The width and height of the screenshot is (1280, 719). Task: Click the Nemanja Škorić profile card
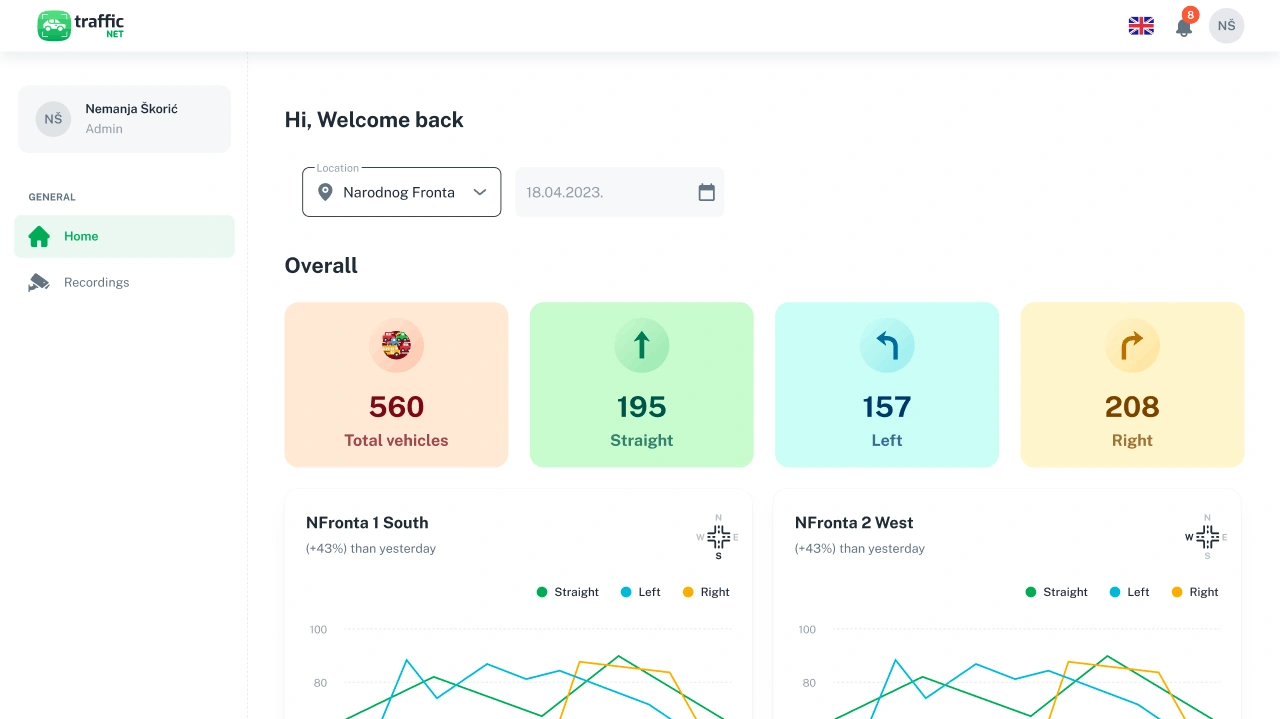pyautogui.click(x=124, y=119)
